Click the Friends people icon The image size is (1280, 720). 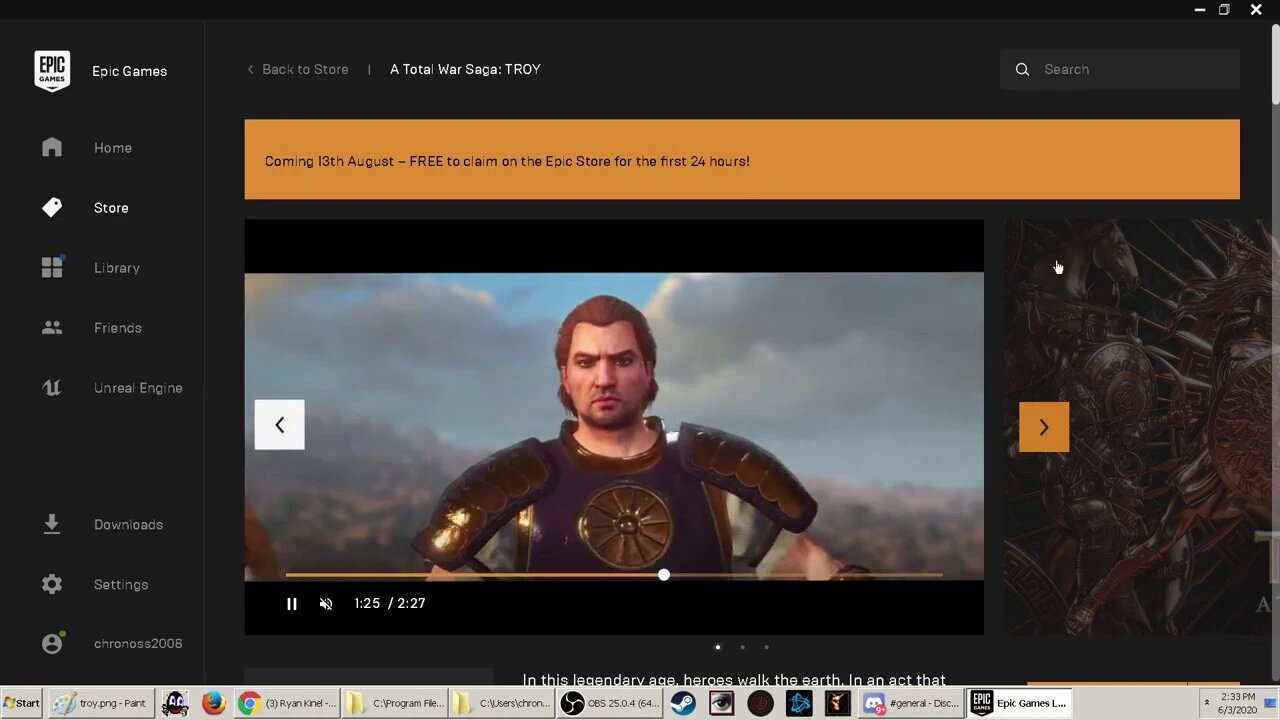click(x=52, y=327)
